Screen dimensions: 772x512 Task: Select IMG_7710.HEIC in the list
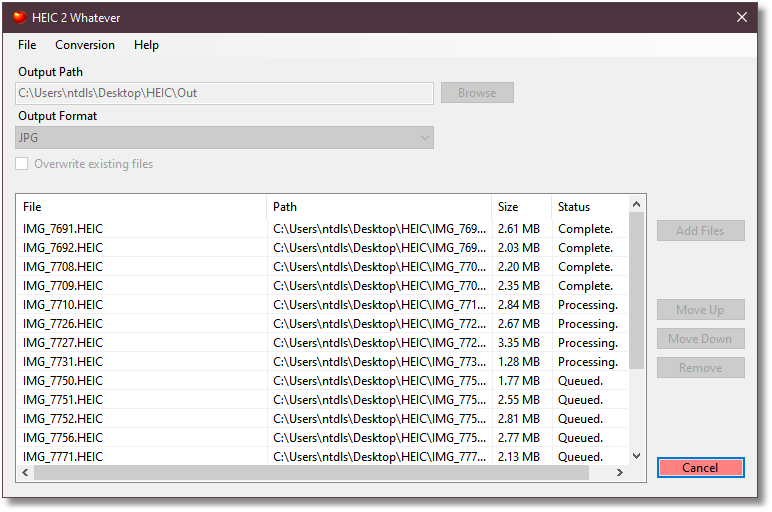coord(63,305)
